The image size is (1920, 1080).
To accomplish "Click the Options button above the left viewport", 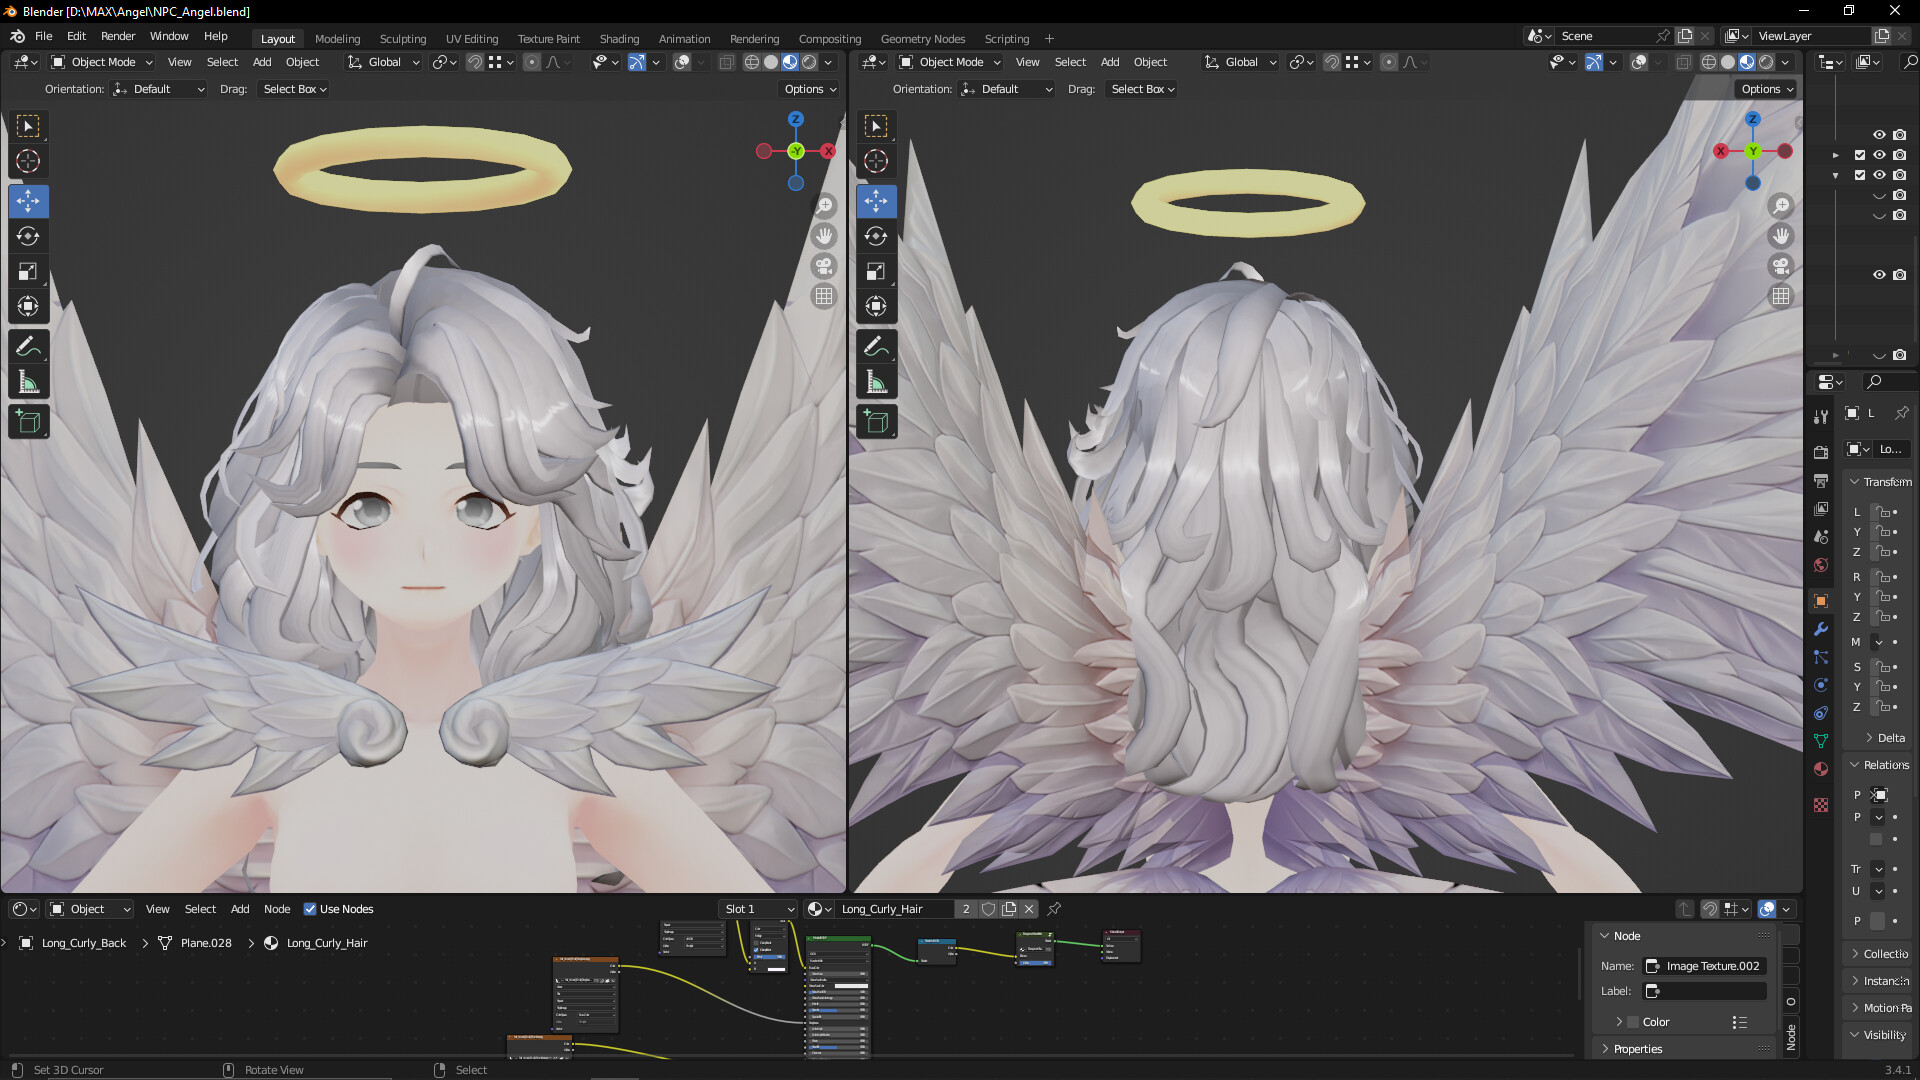I will [808, 89].
